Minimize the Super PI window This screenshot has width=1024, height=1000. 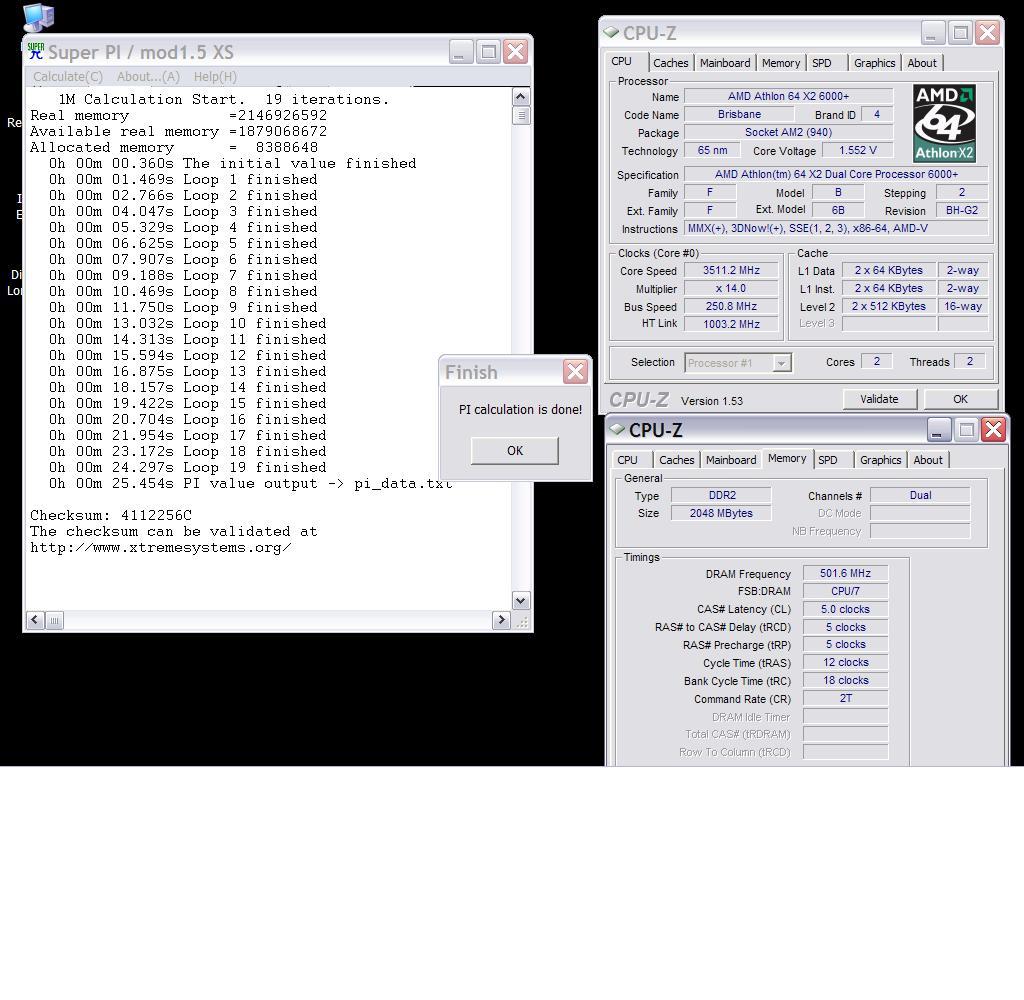coord(461,52)
